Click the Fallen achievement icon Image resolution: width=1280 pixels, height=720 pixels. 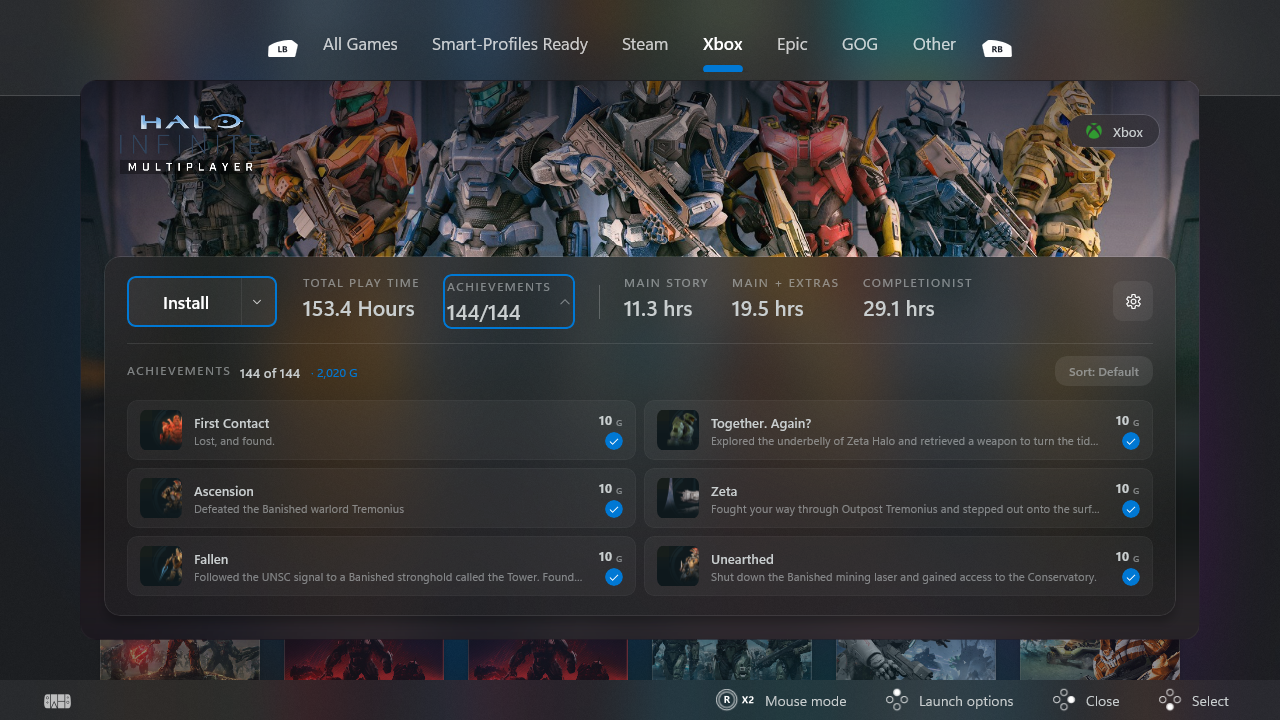(161, 566)
